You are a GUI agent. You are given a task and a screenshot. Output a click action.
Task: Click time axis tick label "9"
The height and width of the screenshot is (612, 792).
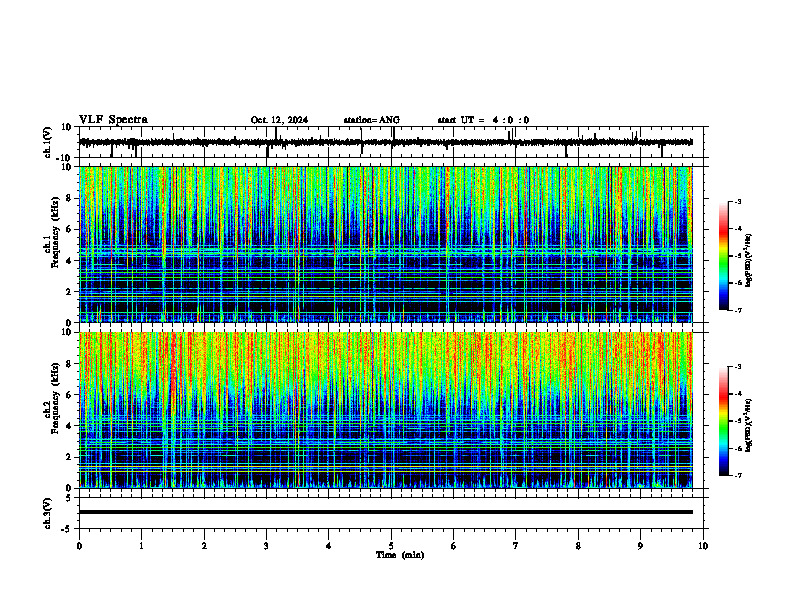[640, 546]
